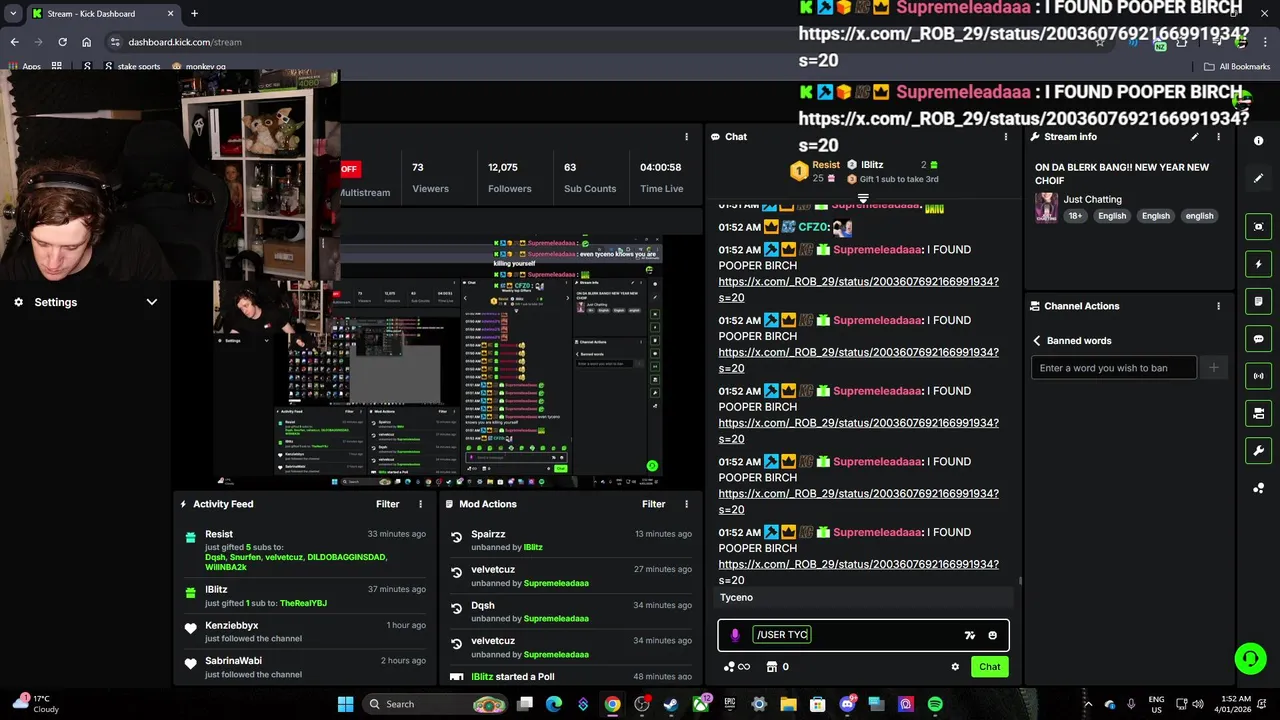Image resolution: width=1280 pixels, height=720 pixels.
Task: Open the Apps bookmarks shortcut
Action: (24, 67)
